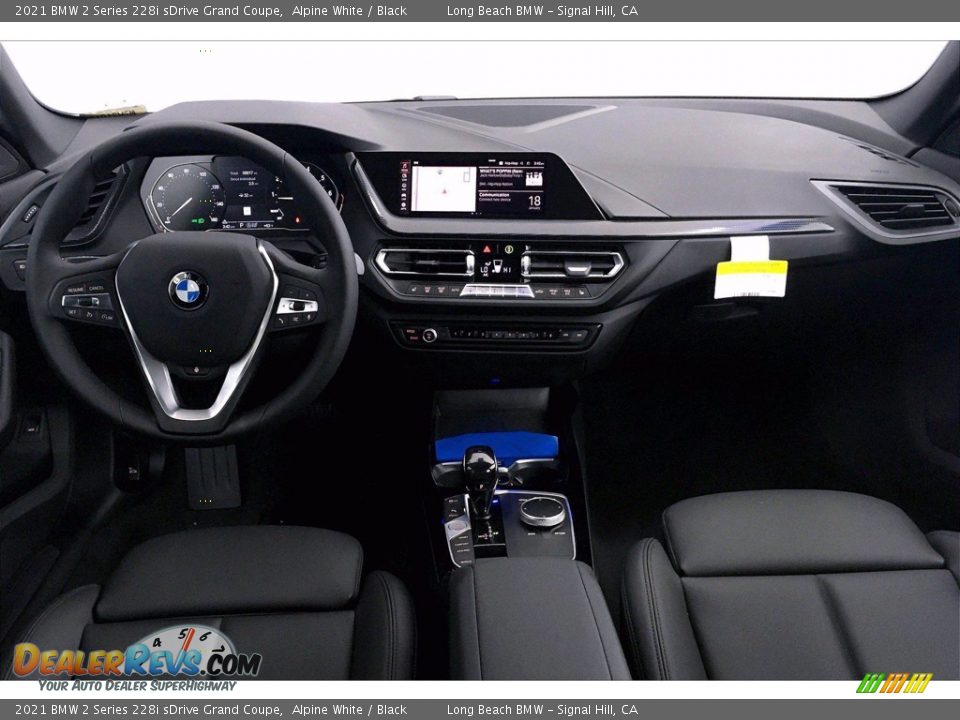Screen dimensions: 960x720
Task: Click the round audio volume knob under the climate panel
Action: 429,335
